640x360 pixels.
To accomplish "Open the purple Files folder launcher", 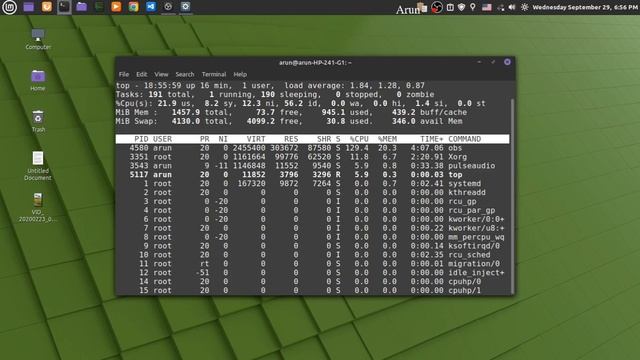I will click(x=82, y=7).
